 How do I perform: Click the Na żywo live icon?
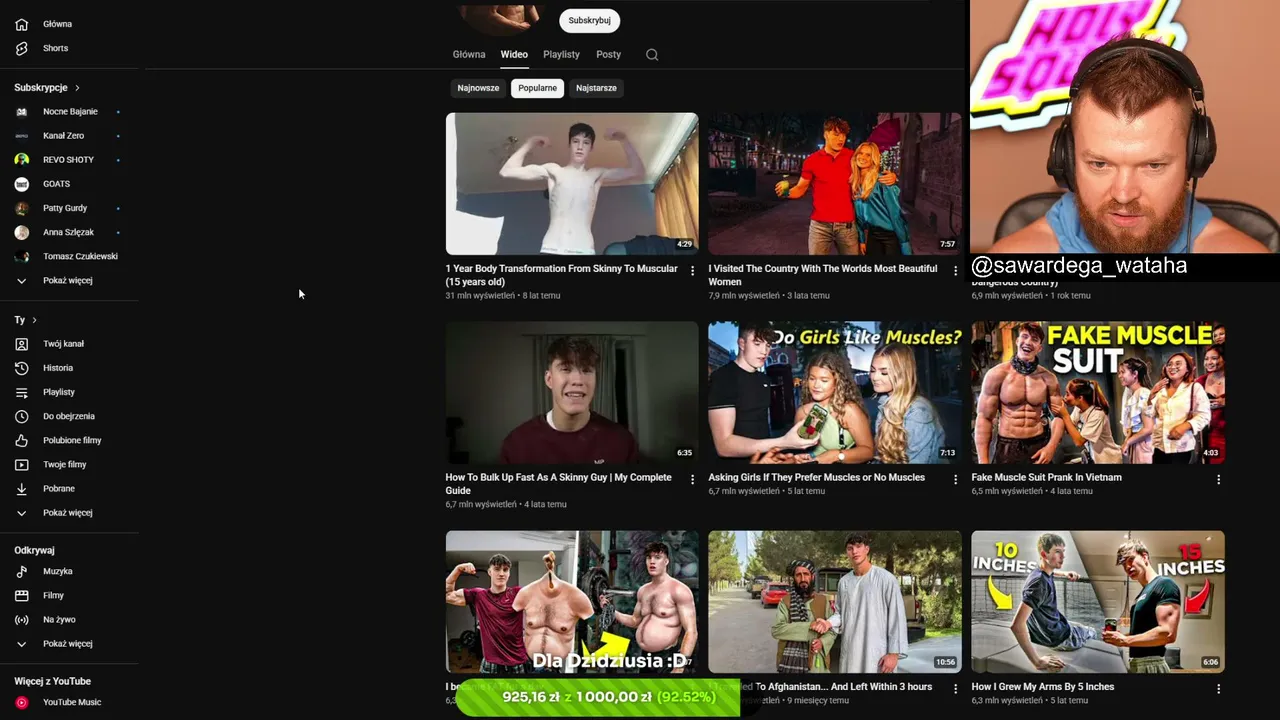(22, 620)
